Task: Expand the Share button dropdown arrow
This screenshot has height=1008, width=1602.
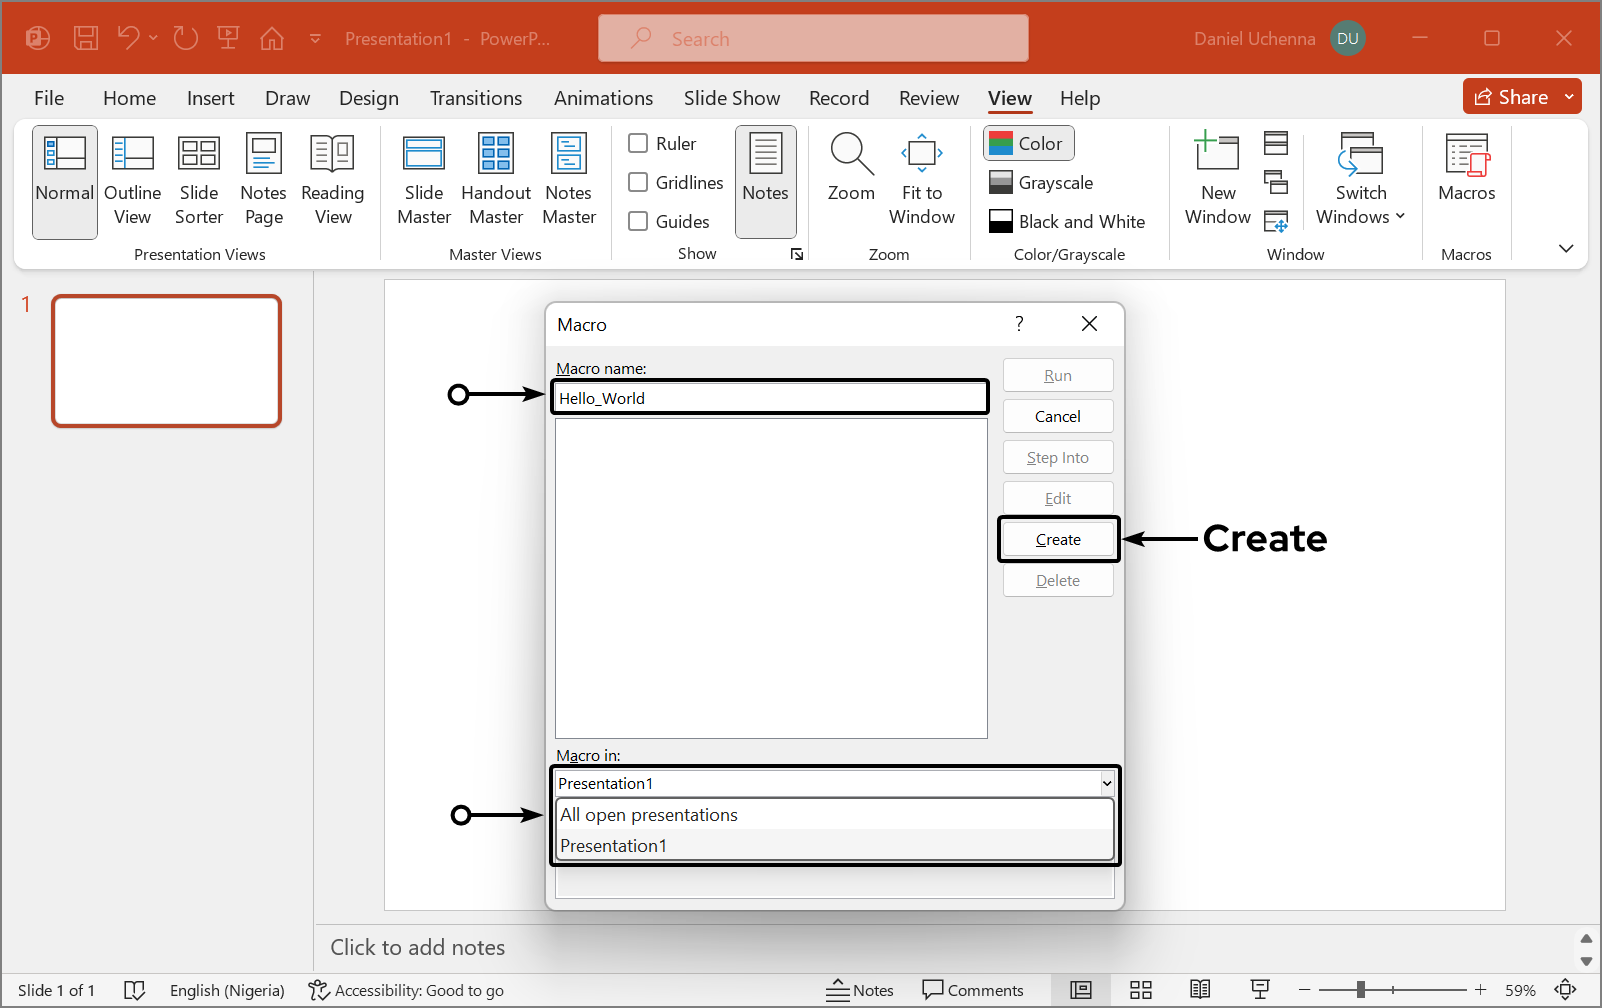Action: pyautogui.click(x=1569, y=97)
